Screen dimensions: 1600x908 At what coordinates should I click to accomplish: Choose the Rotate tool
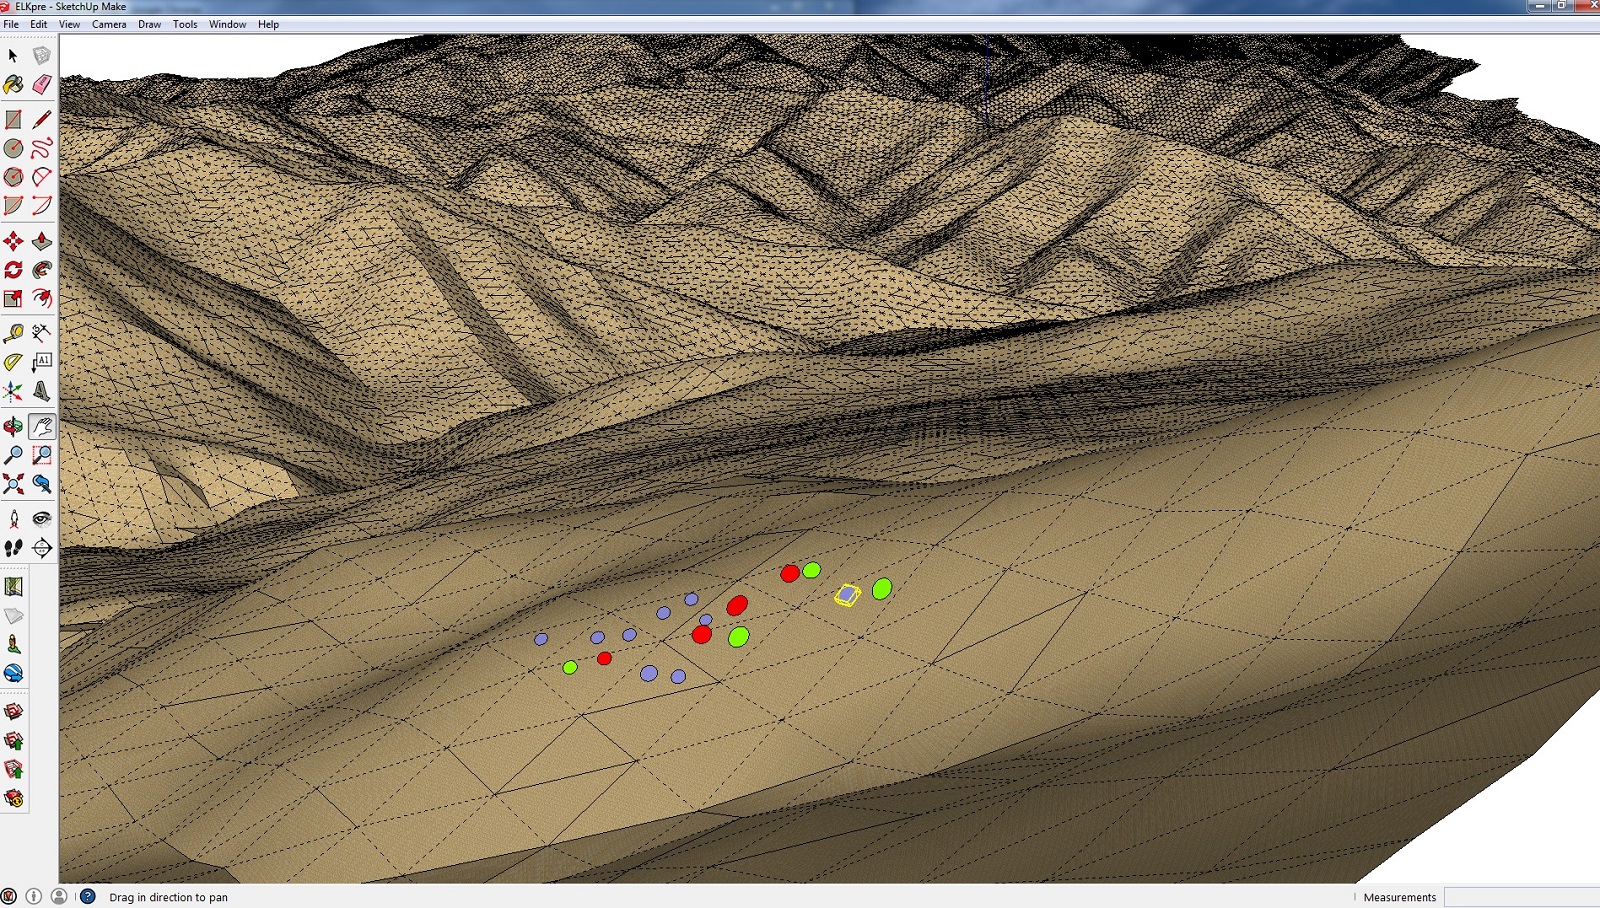[x=13, y=270]
